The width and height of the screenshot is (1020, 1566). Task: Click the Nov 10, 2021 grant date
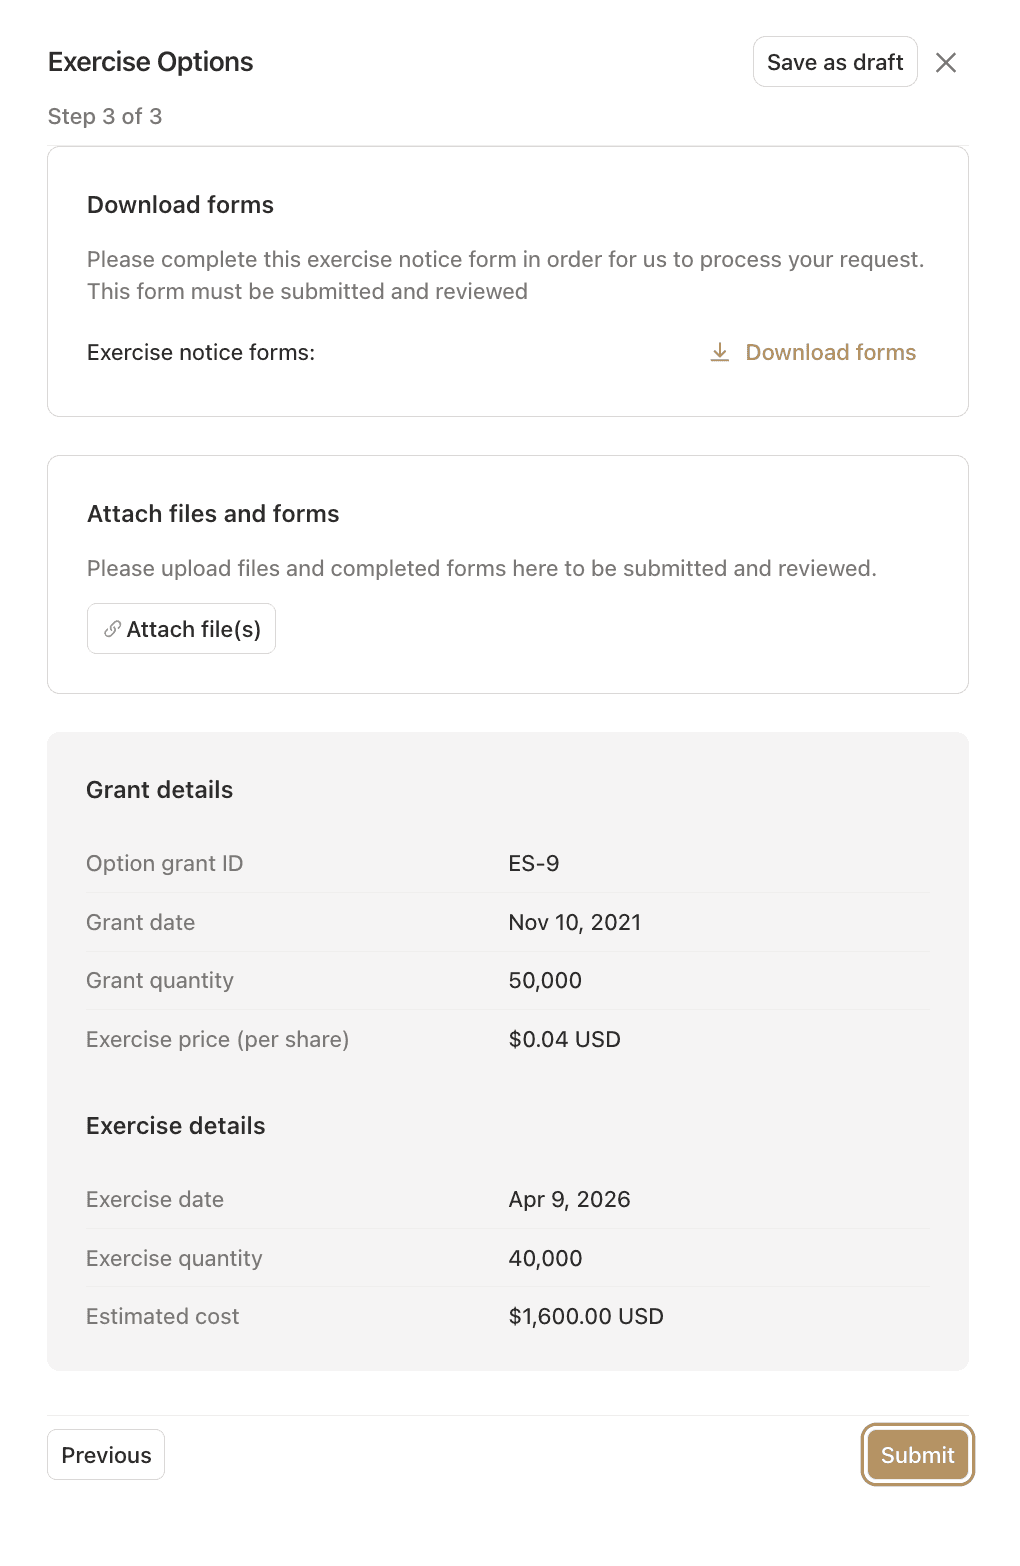(x=575, y=922)
